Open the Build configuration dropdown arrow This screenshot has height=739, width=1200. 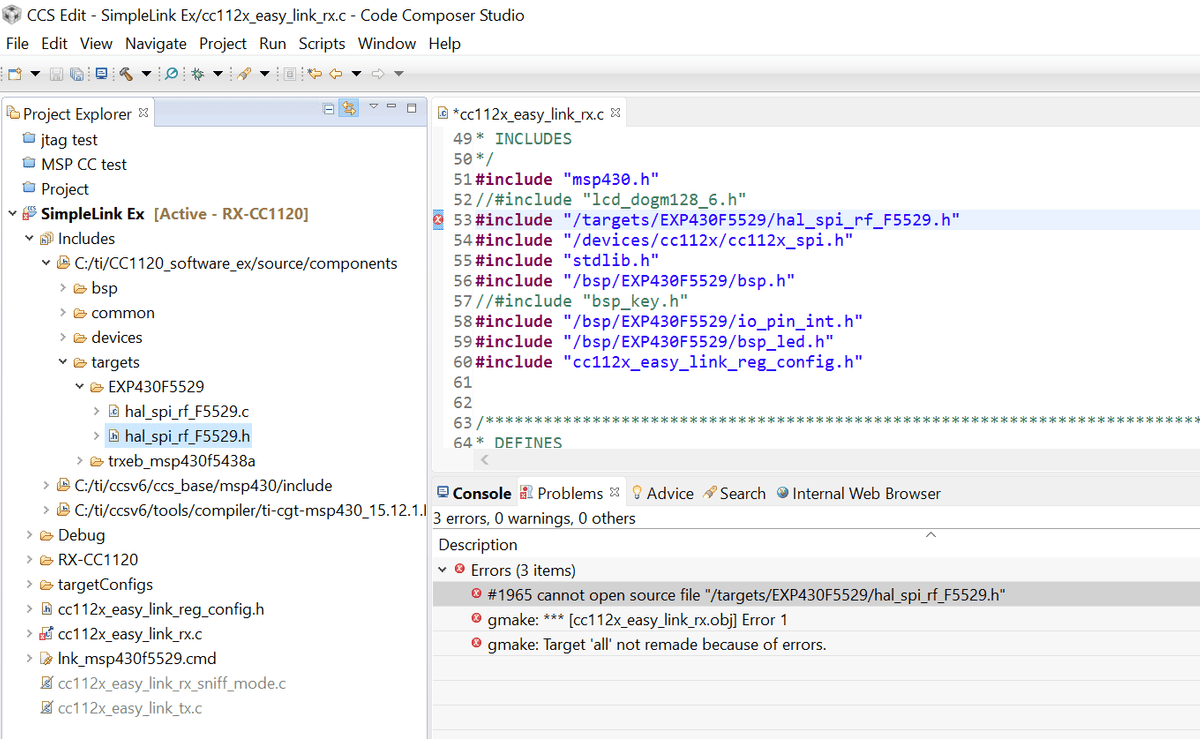point(146,74)
